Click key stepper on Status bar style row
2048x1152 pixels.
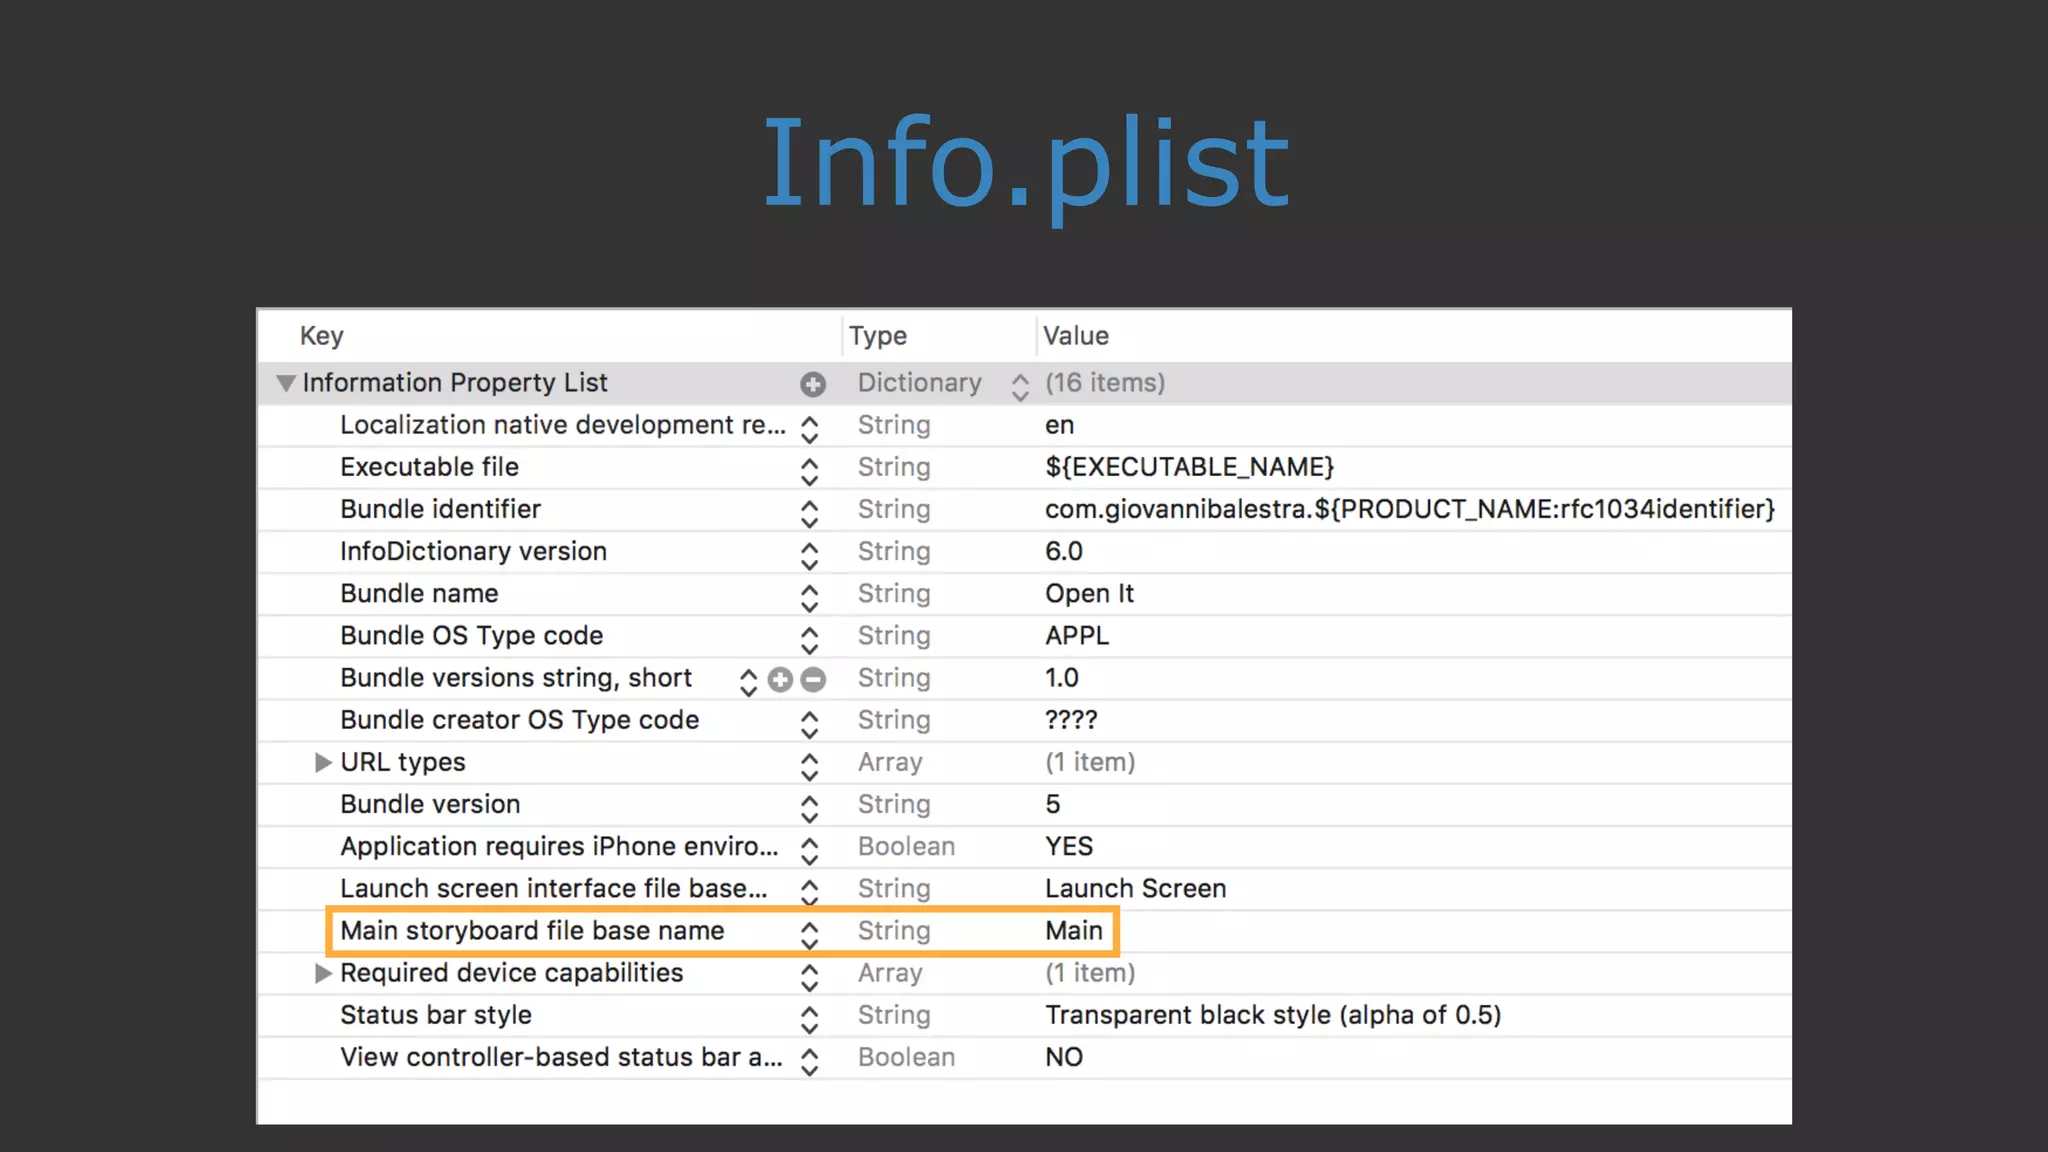809,1019
